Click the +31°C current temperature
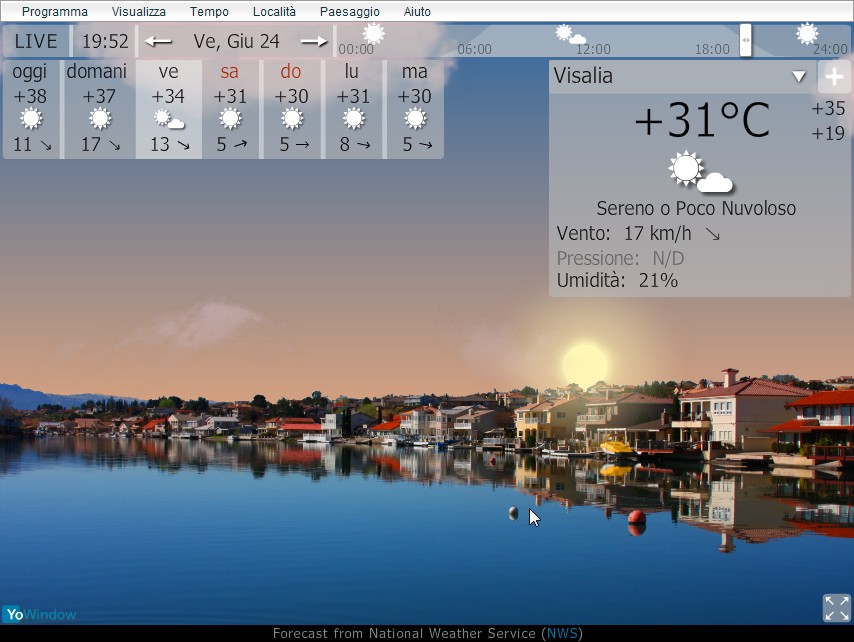The height and width of the screenshot is (642, 854). (x=702, y=120)
